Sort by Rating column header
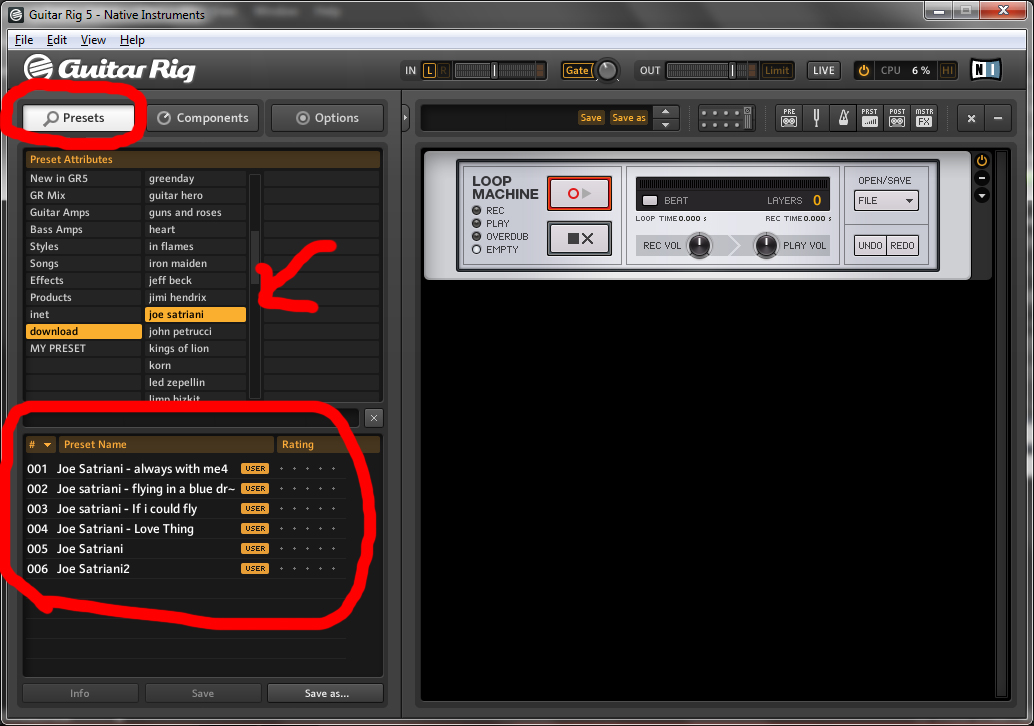 click(x=328, y=444)
